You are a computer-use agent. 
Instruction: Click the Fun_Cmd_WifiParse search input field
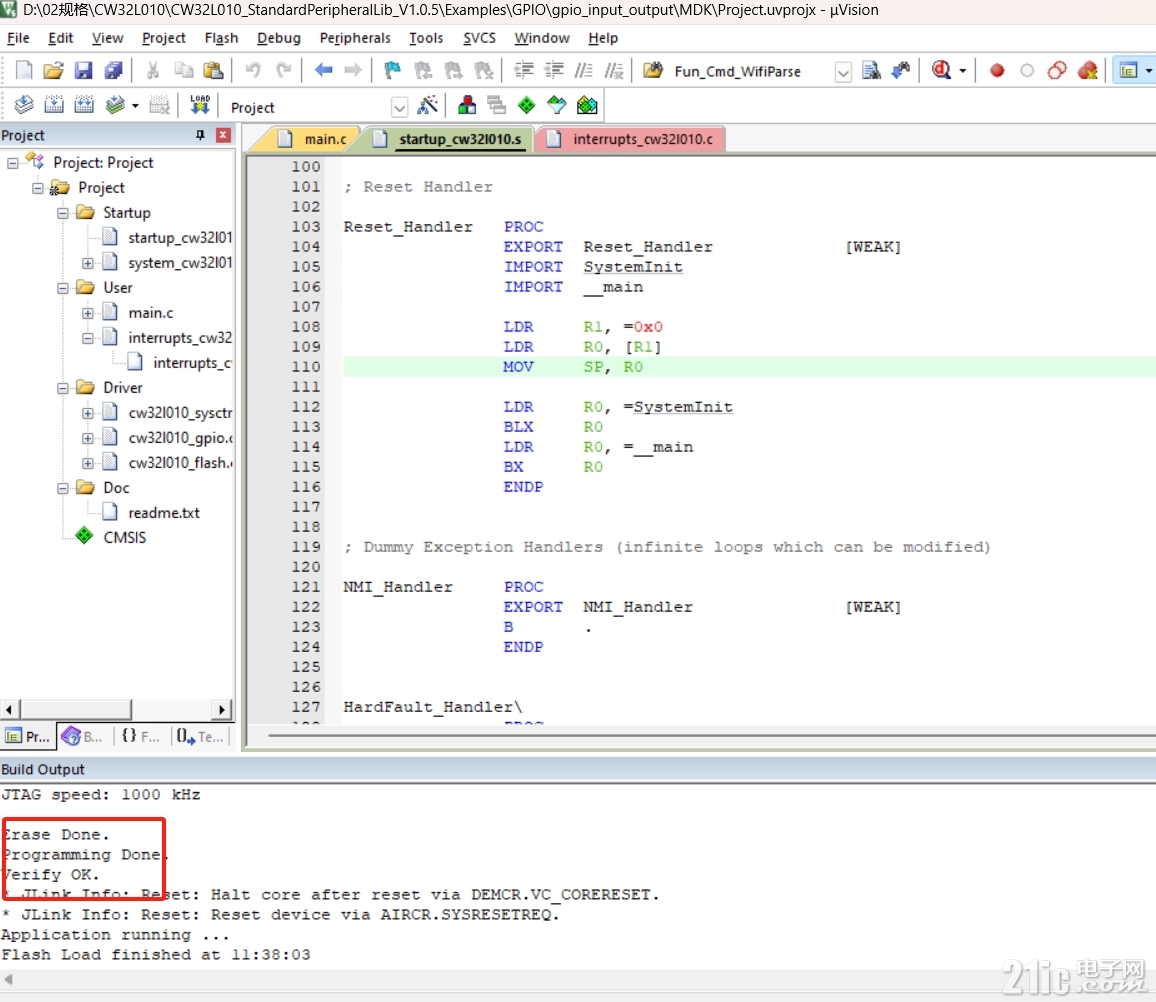[x=752, y=72]
